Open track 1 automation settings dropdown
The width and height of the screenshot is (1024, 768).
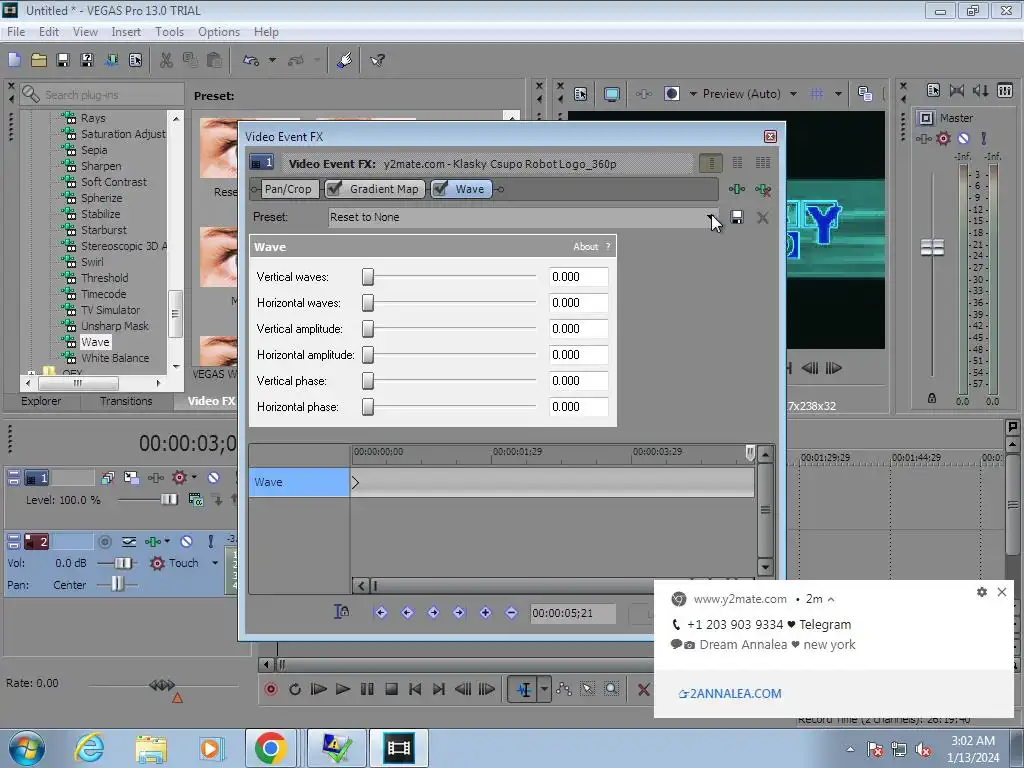[x=195, y=477]
